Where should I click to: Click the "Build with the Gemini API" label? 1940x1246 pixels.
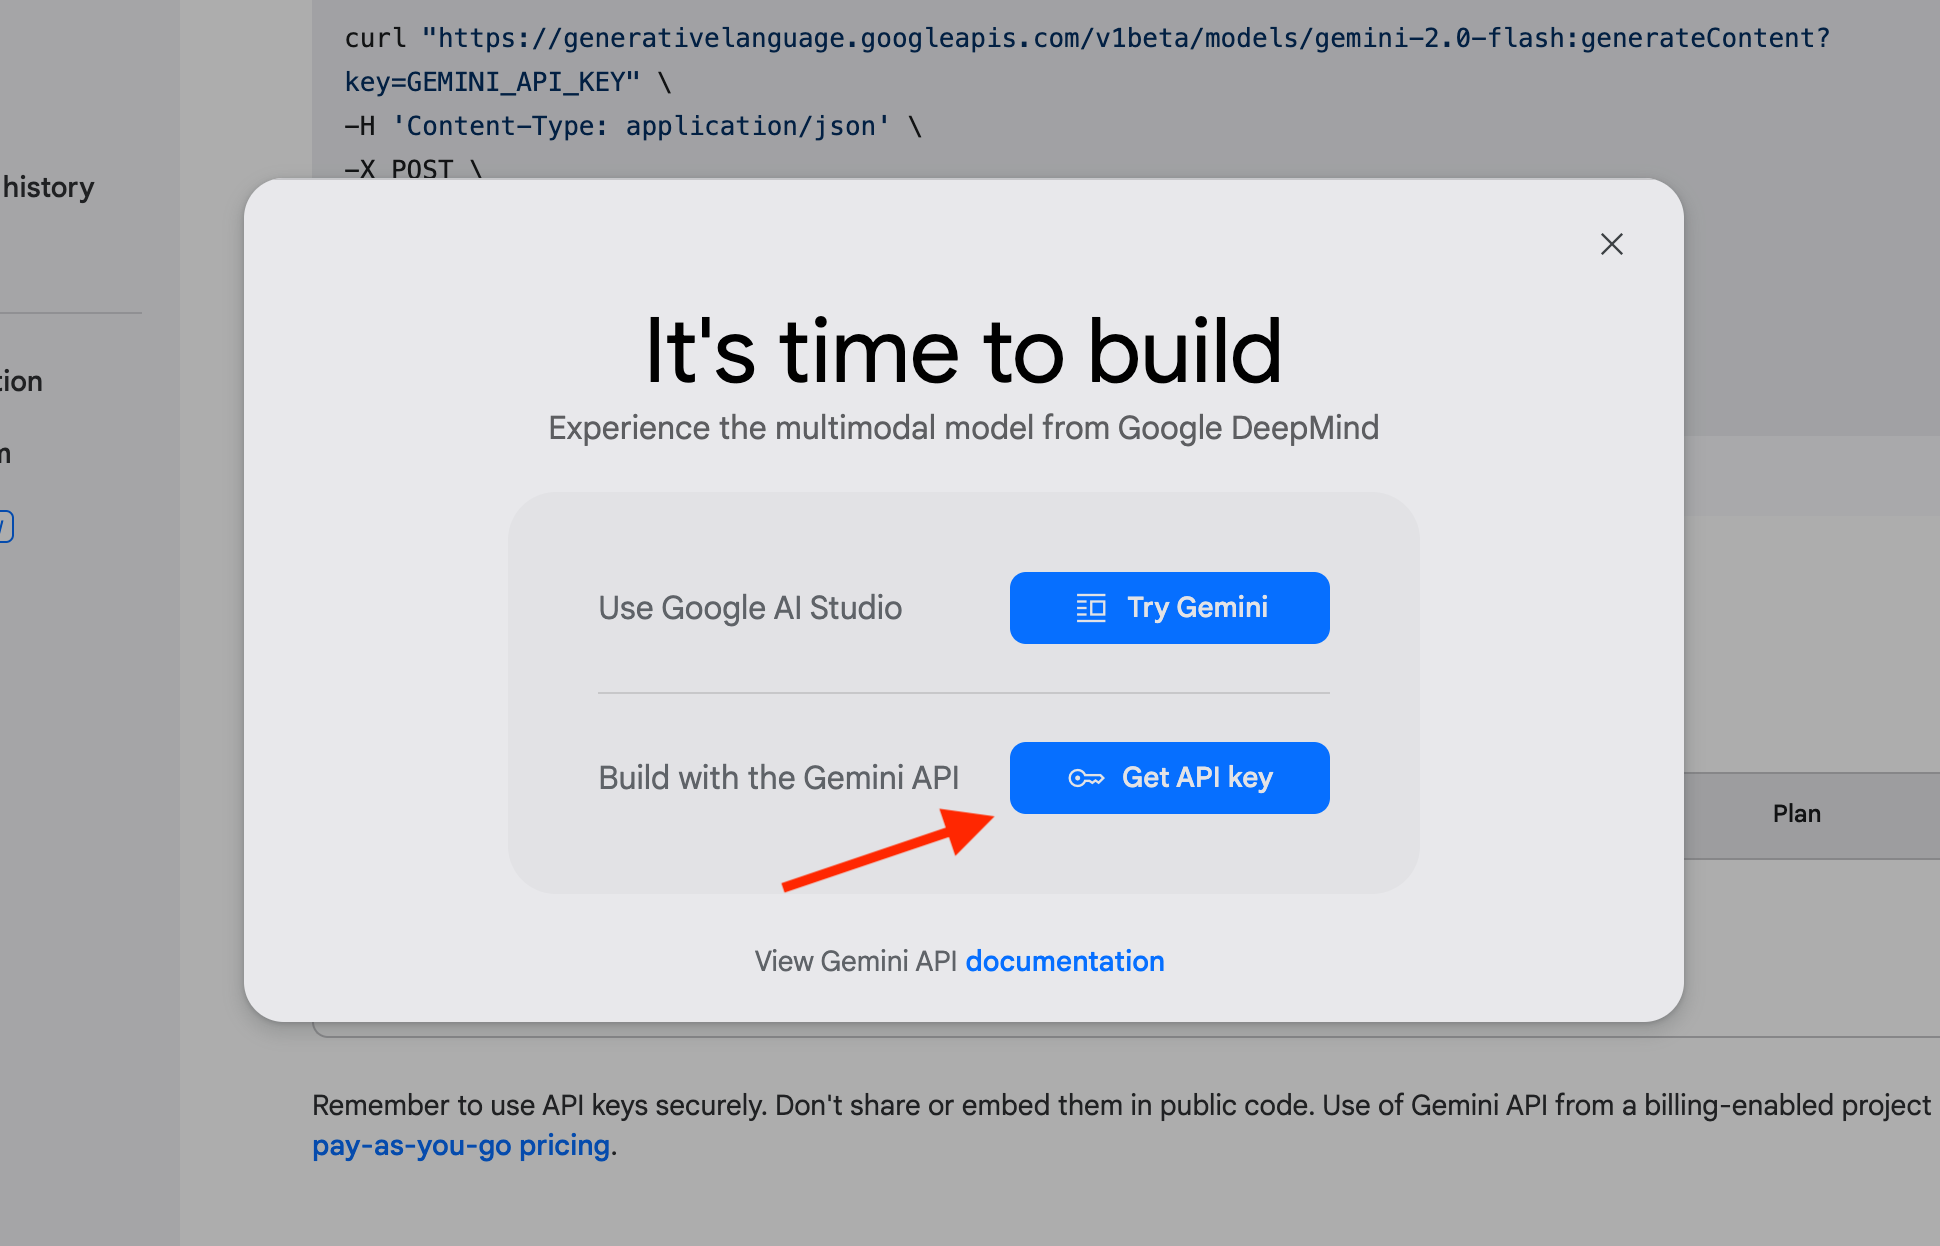tap(778, 778)
